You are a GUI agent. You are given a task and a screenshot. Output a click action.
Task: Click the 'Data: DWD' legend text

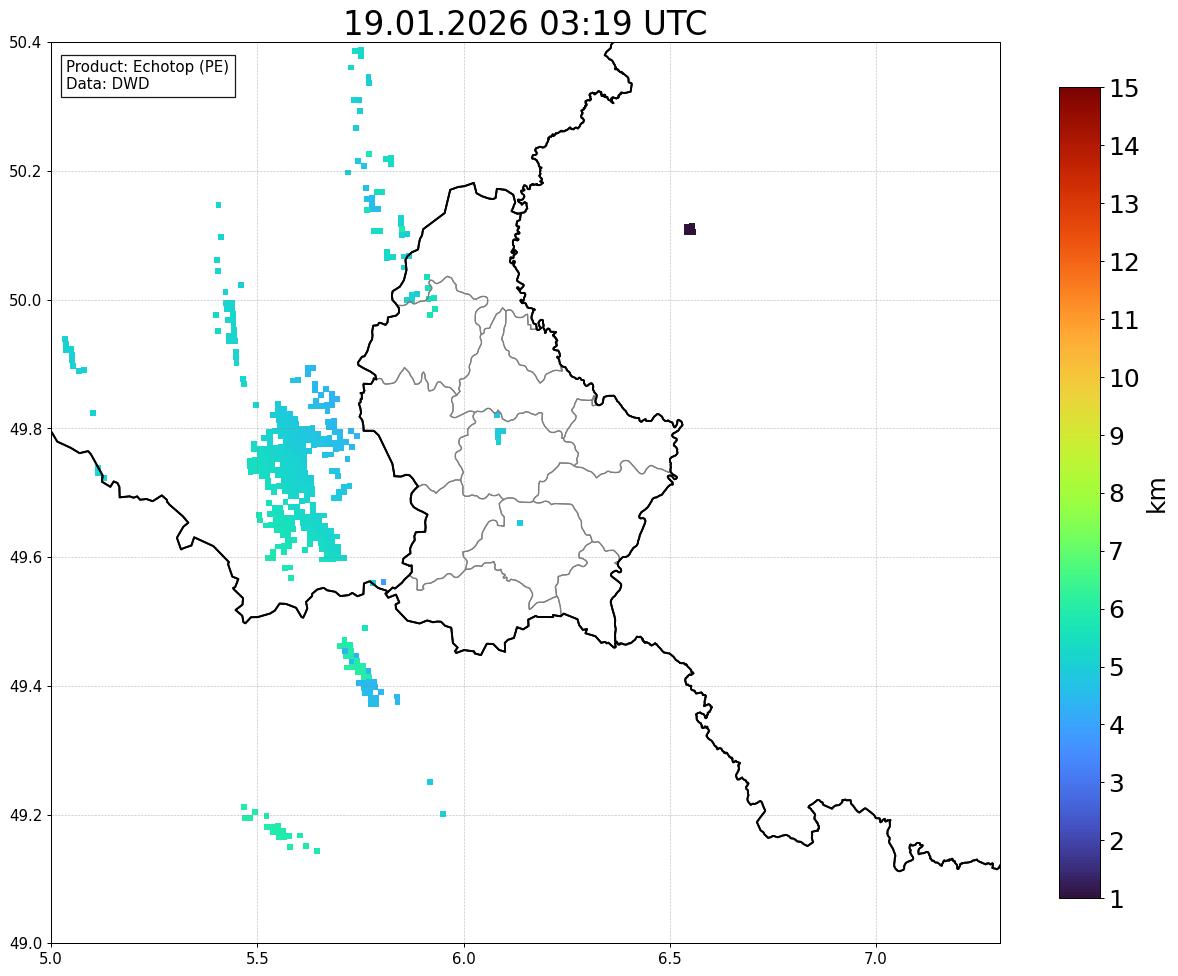click(x=107, y=83)
